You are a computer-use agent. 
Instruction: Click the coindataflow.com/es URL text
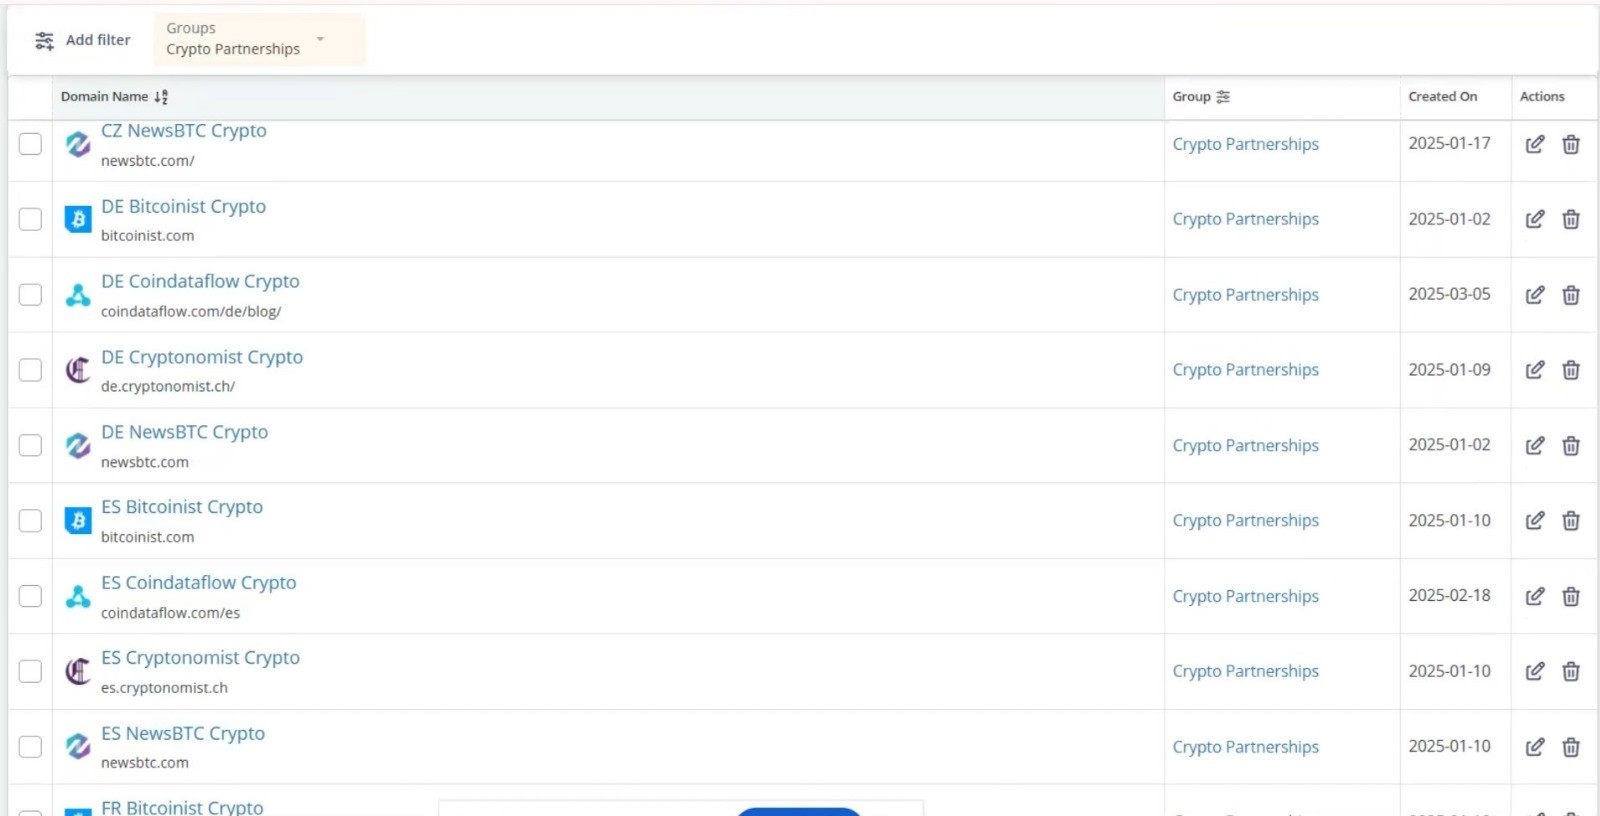pyautogui.click(x=170, y=613)
